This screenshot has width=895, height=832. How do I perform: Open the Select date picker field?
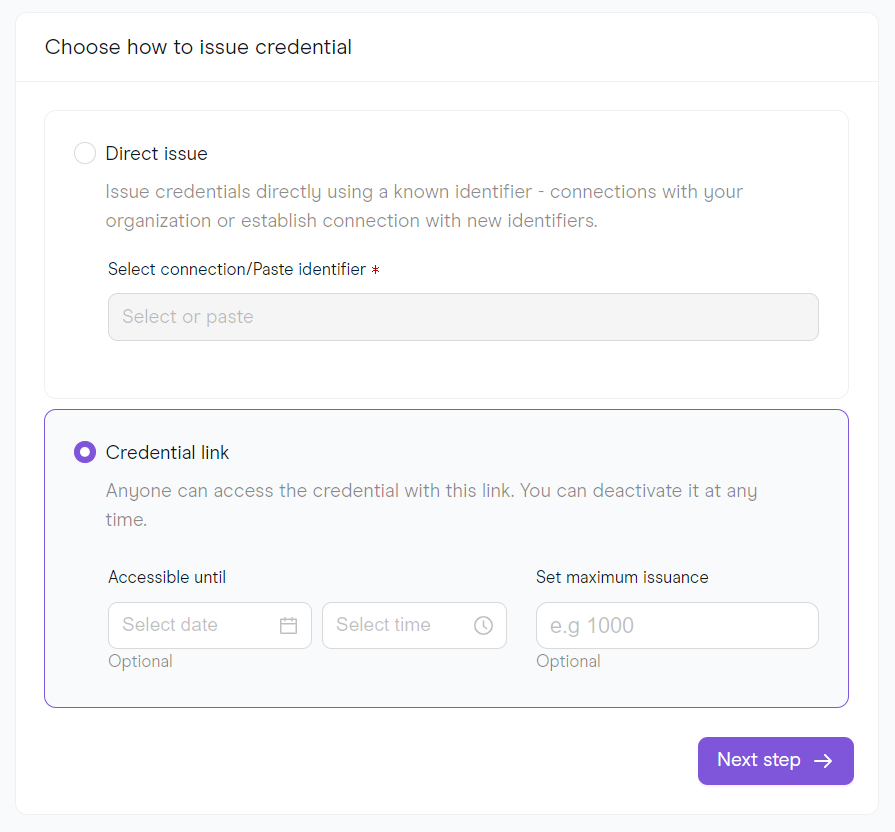point(209,625)
